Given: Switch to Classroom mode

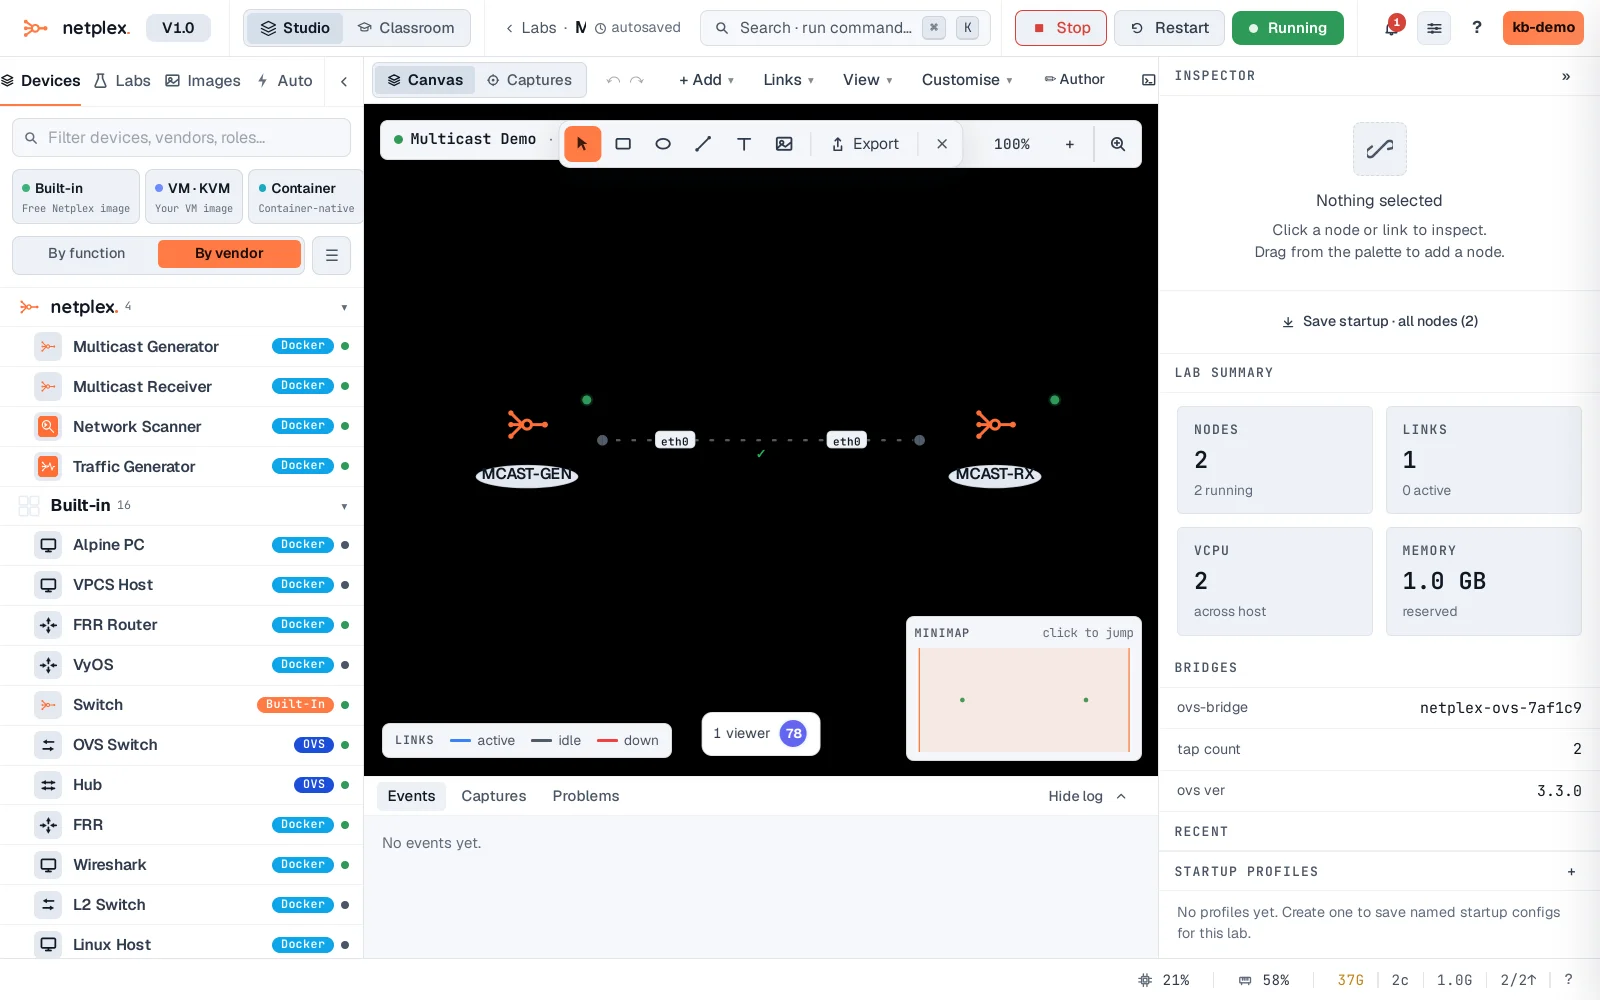Looking at the screenshot, I should 406,28.
